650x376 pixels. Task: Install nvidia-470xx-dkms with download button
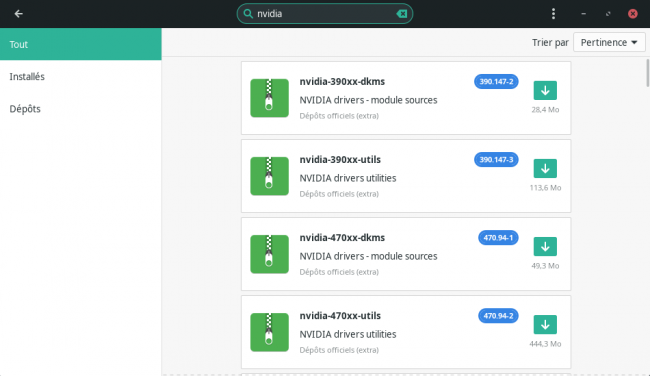(x=545, y=247)
